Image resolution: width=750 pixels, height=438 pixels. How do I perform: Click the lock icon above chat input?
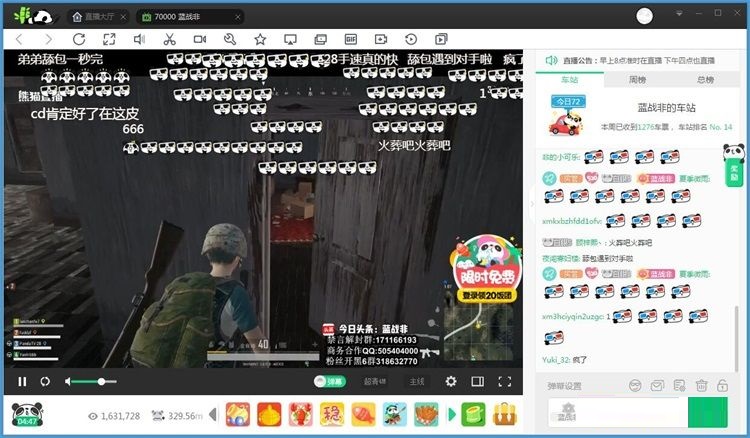tap(724, 385)
